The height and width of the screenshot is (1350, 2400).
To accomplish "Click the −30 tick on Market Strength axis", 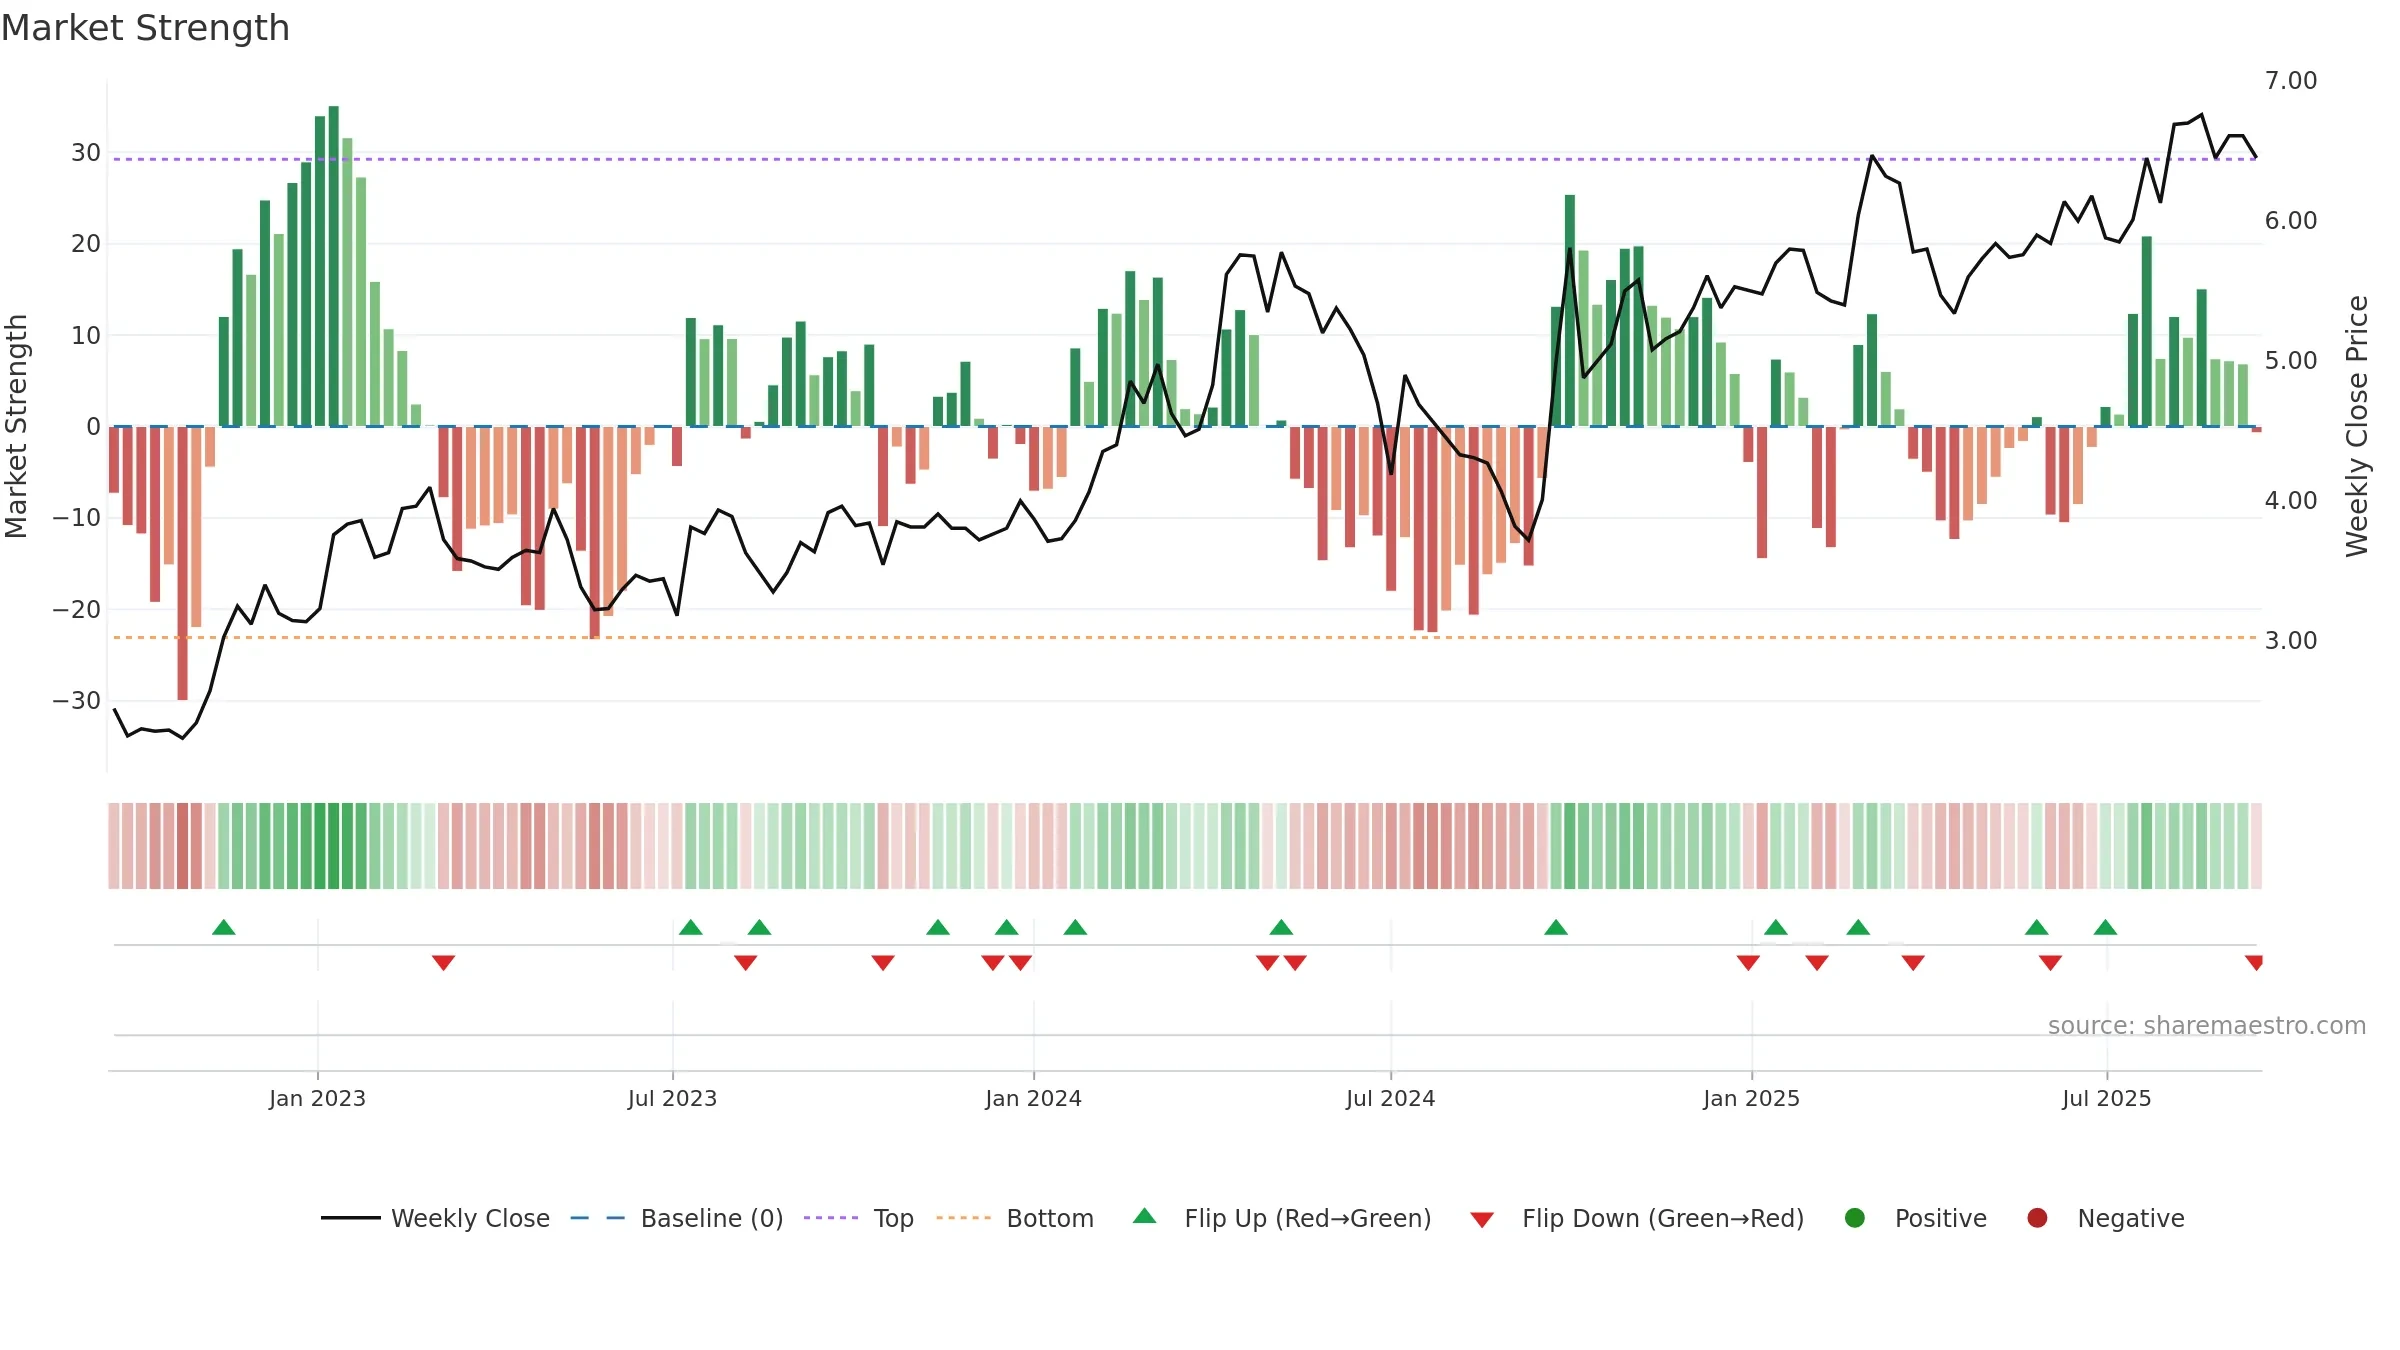I will coord(77,700).
